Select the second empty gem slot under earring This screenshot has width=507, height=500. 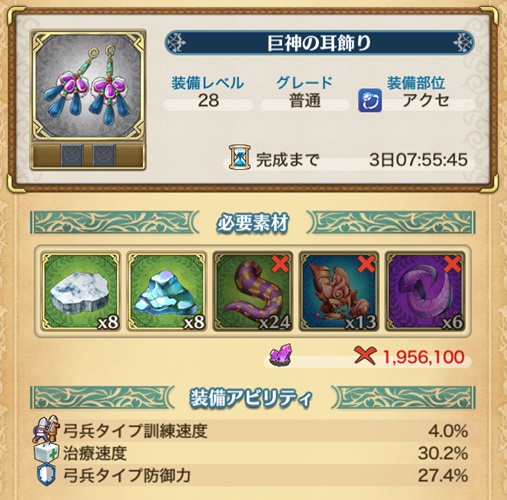point(104,155)
